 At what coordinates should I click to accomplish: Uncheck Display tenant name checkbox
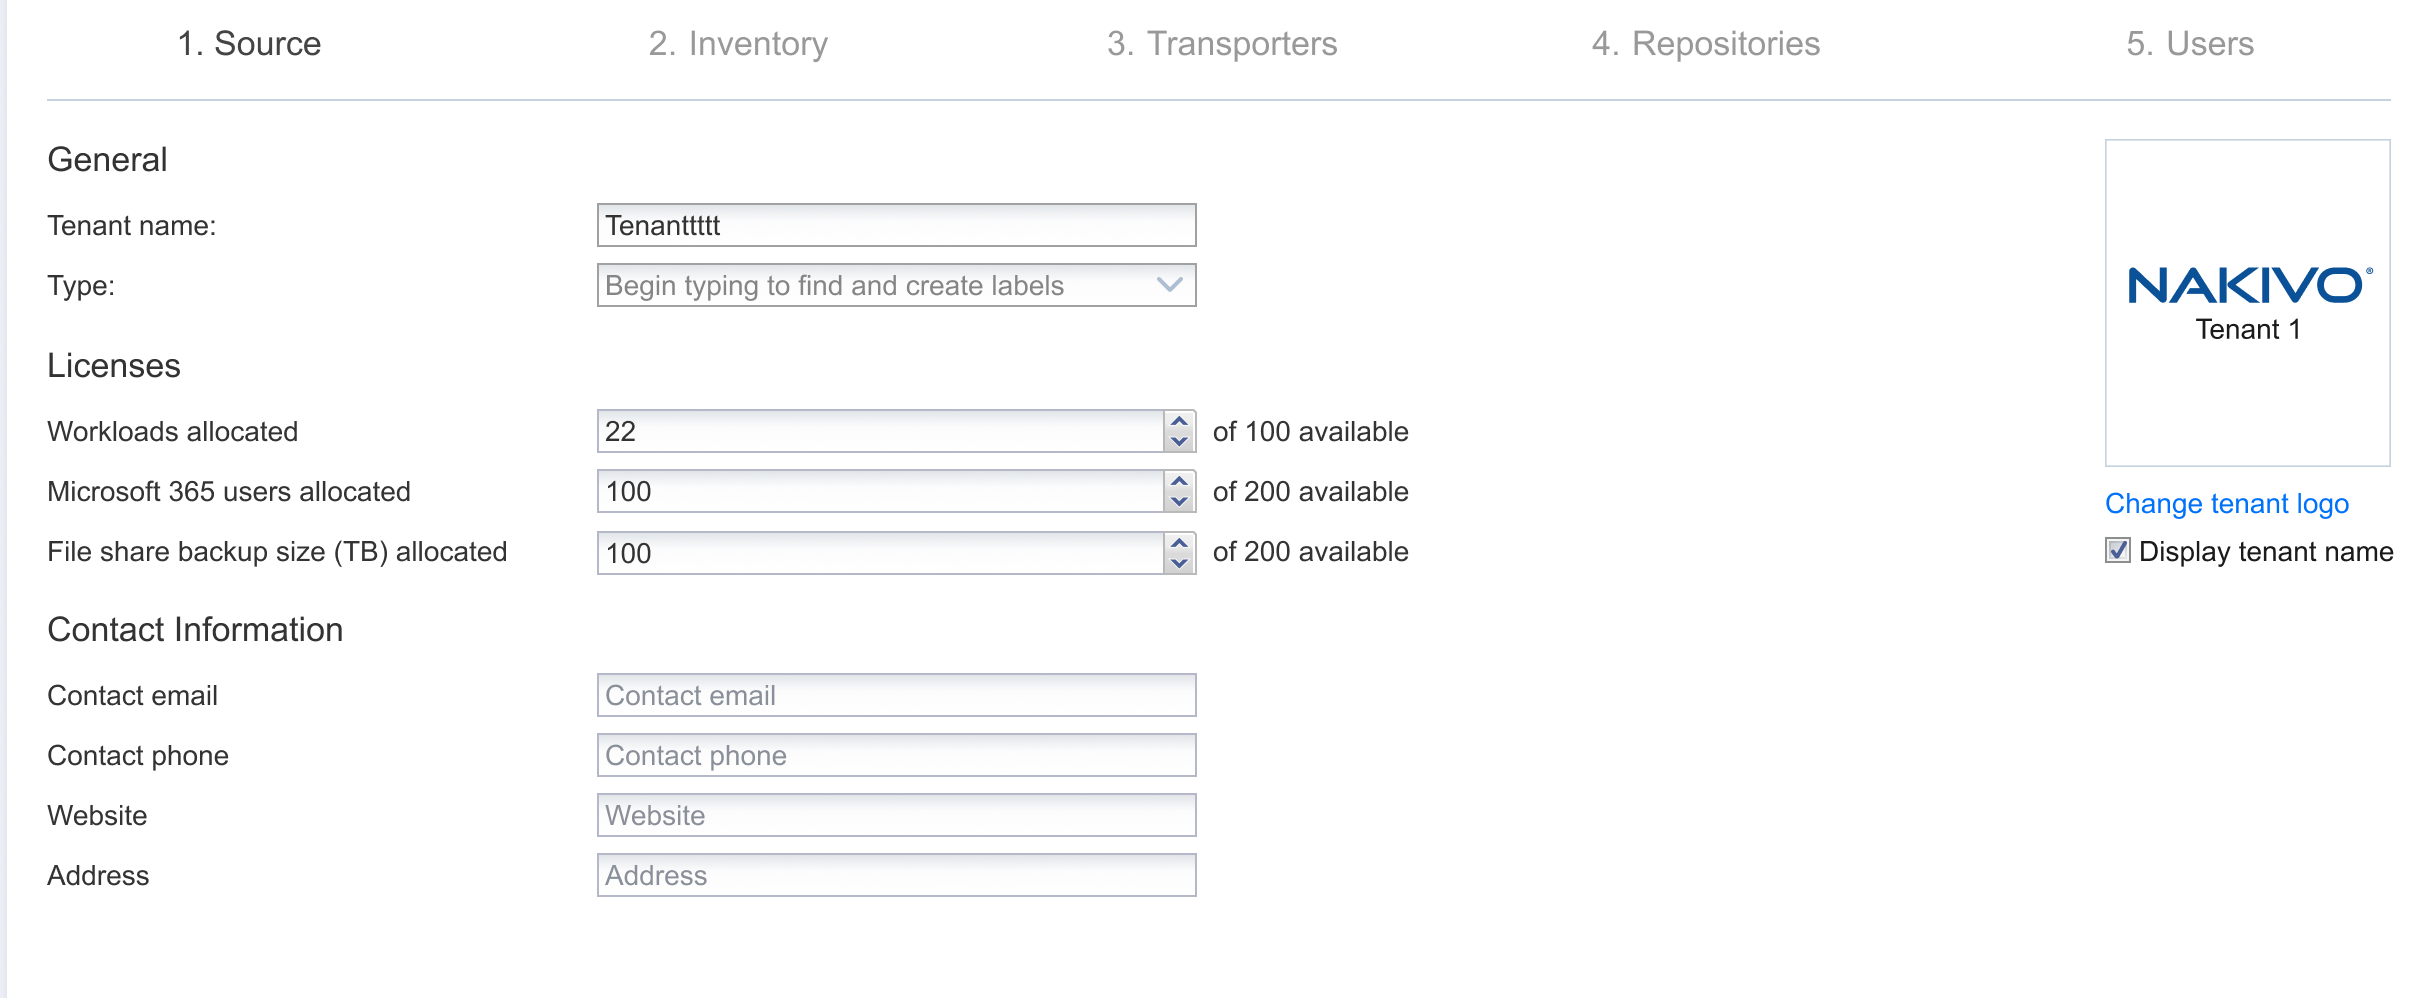[2117, 551]
